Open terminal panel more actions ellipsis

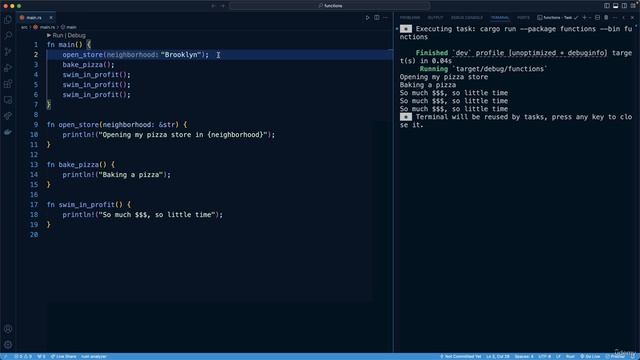615,18
